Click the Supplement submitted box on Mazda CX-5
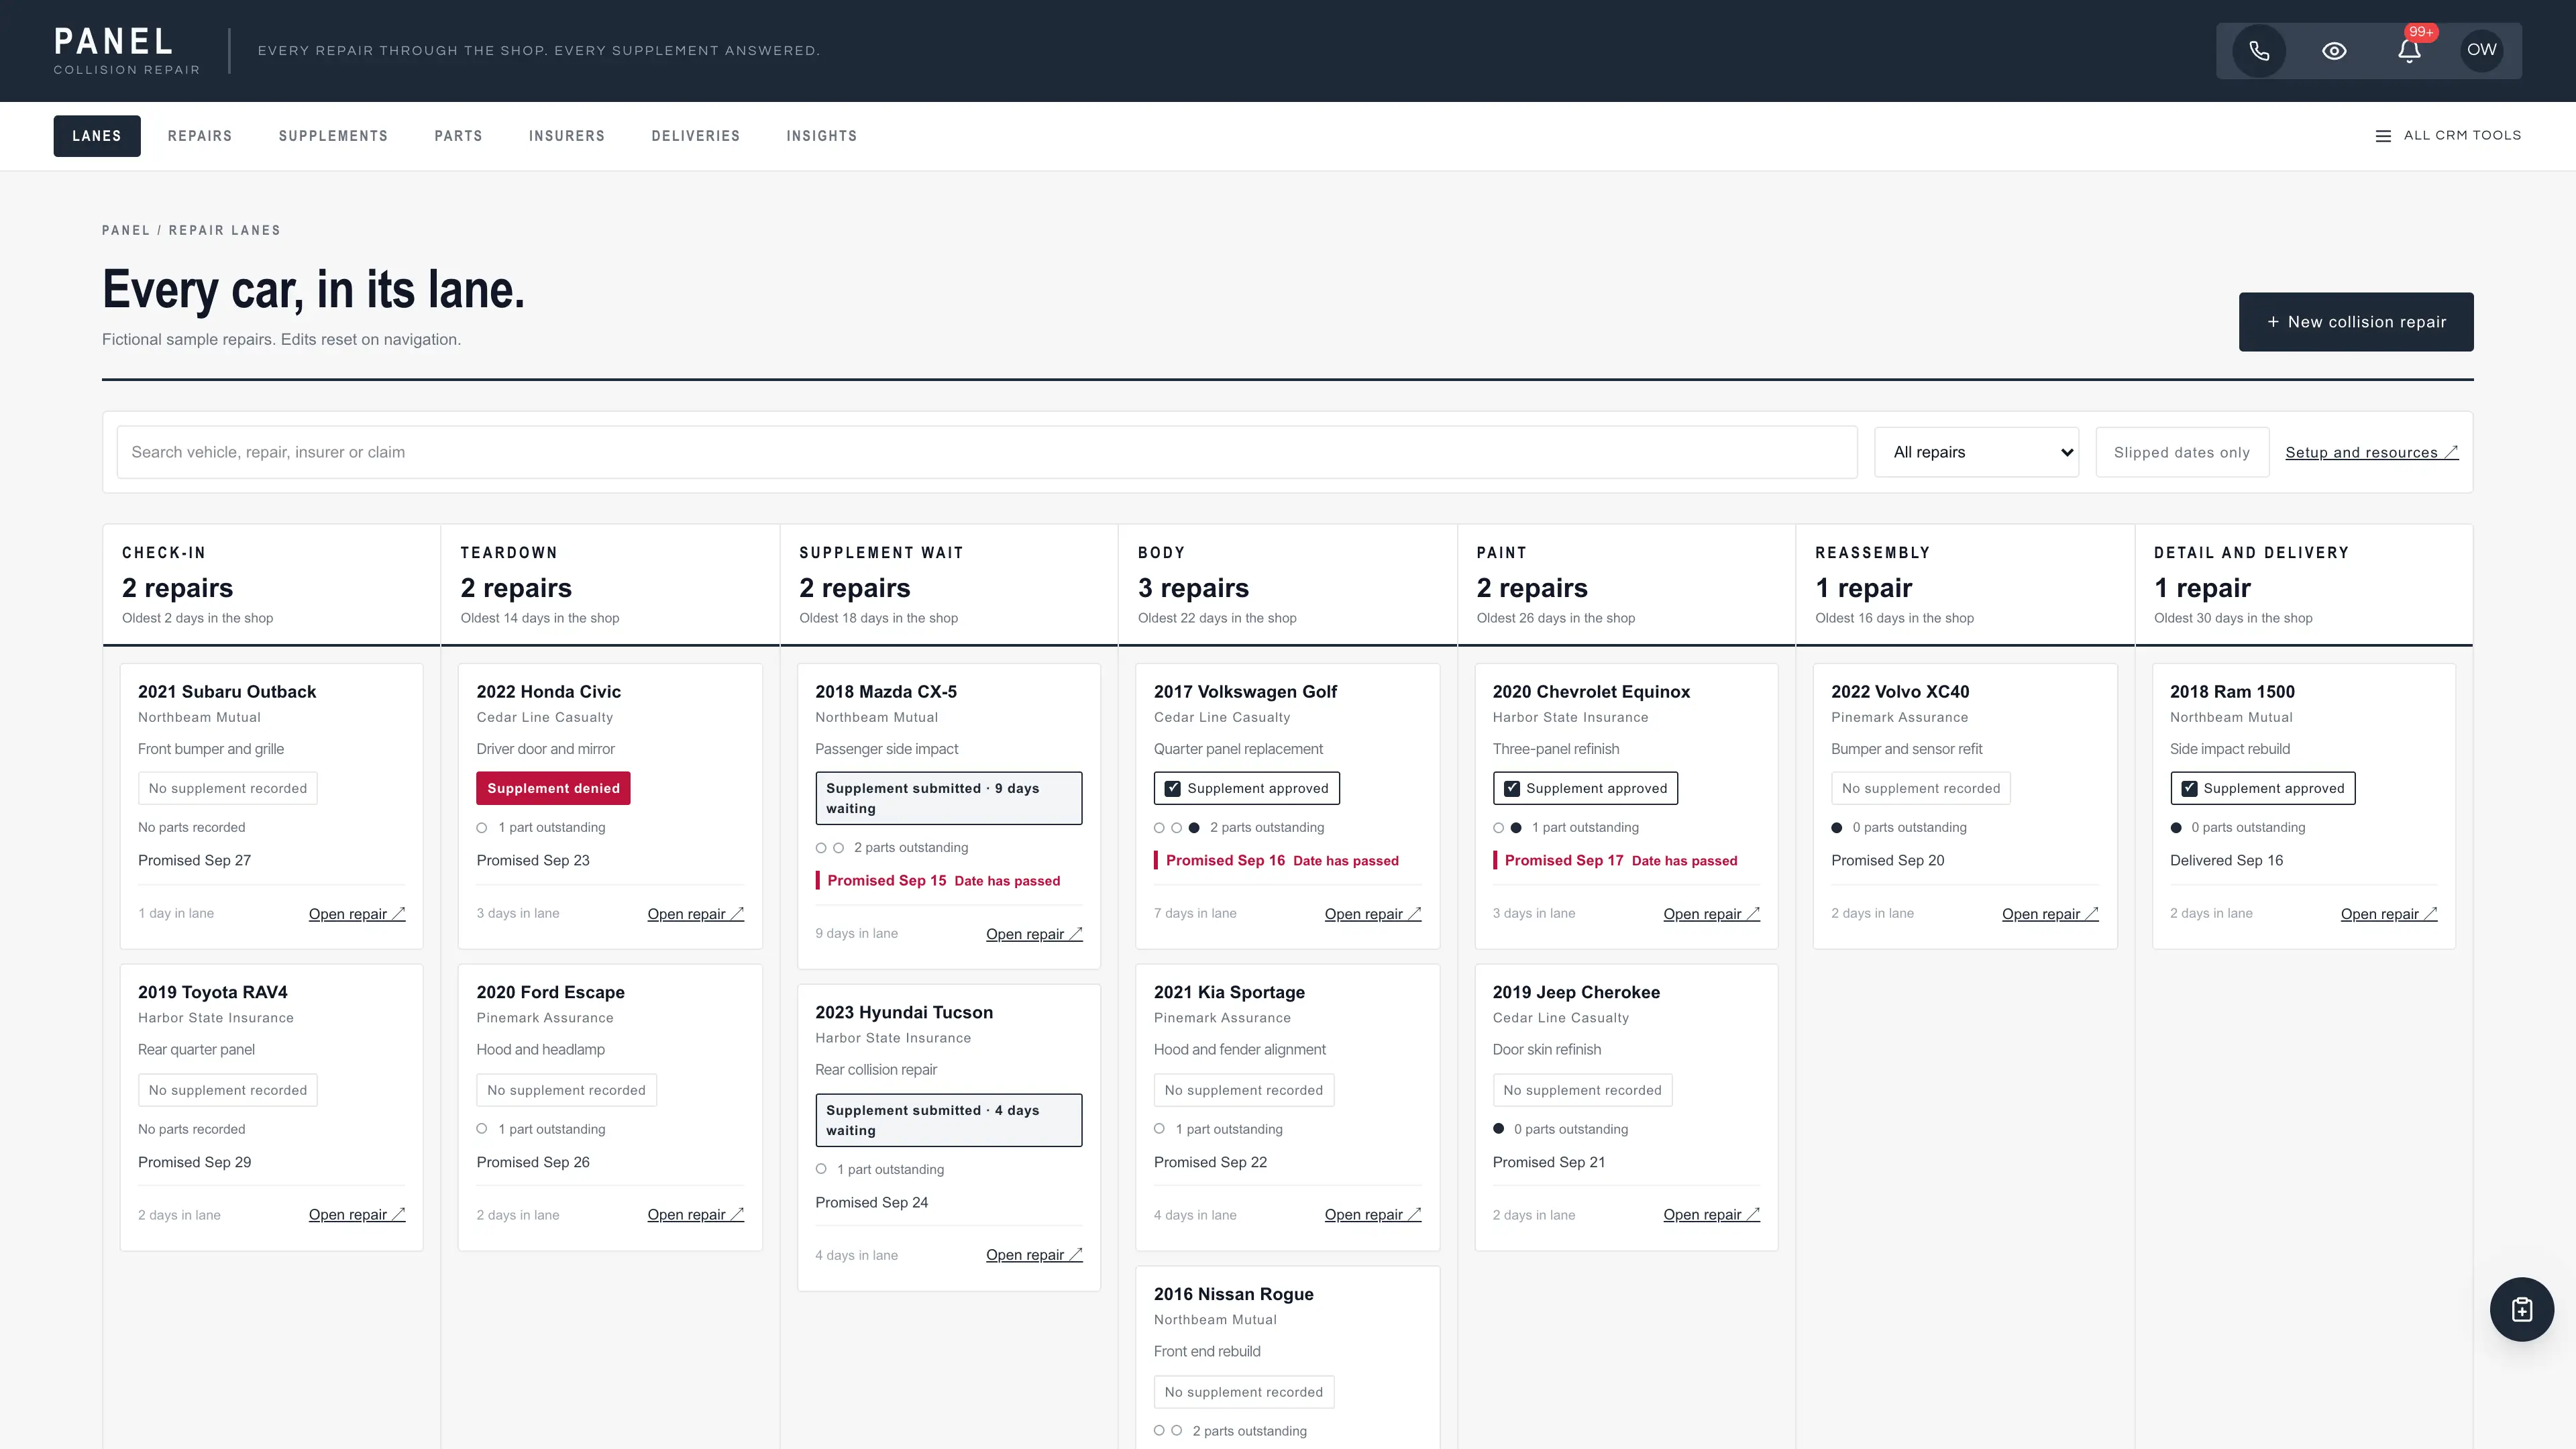 [948, 798]
